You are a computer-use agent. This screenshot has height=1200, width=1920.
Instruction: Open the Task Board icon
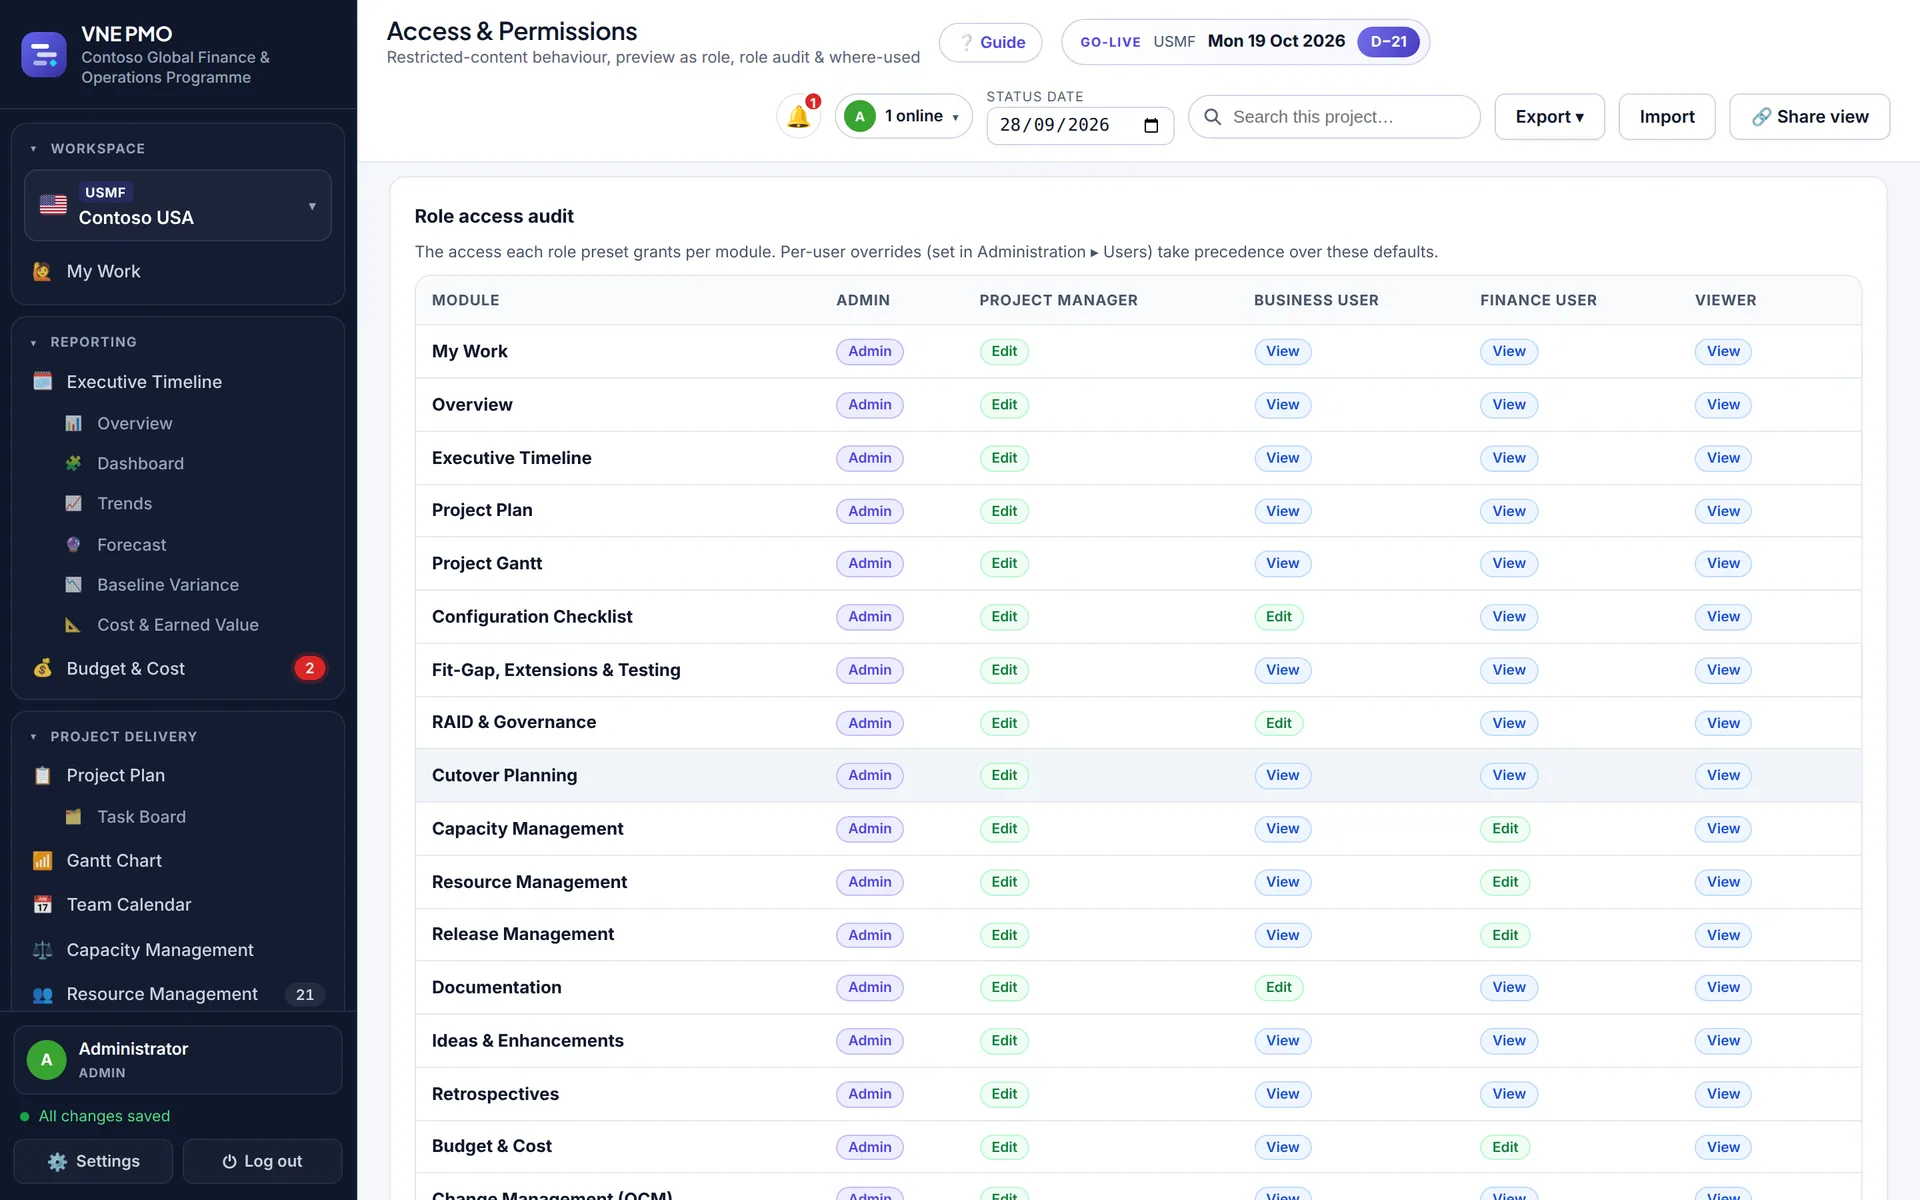pos(73,816)
